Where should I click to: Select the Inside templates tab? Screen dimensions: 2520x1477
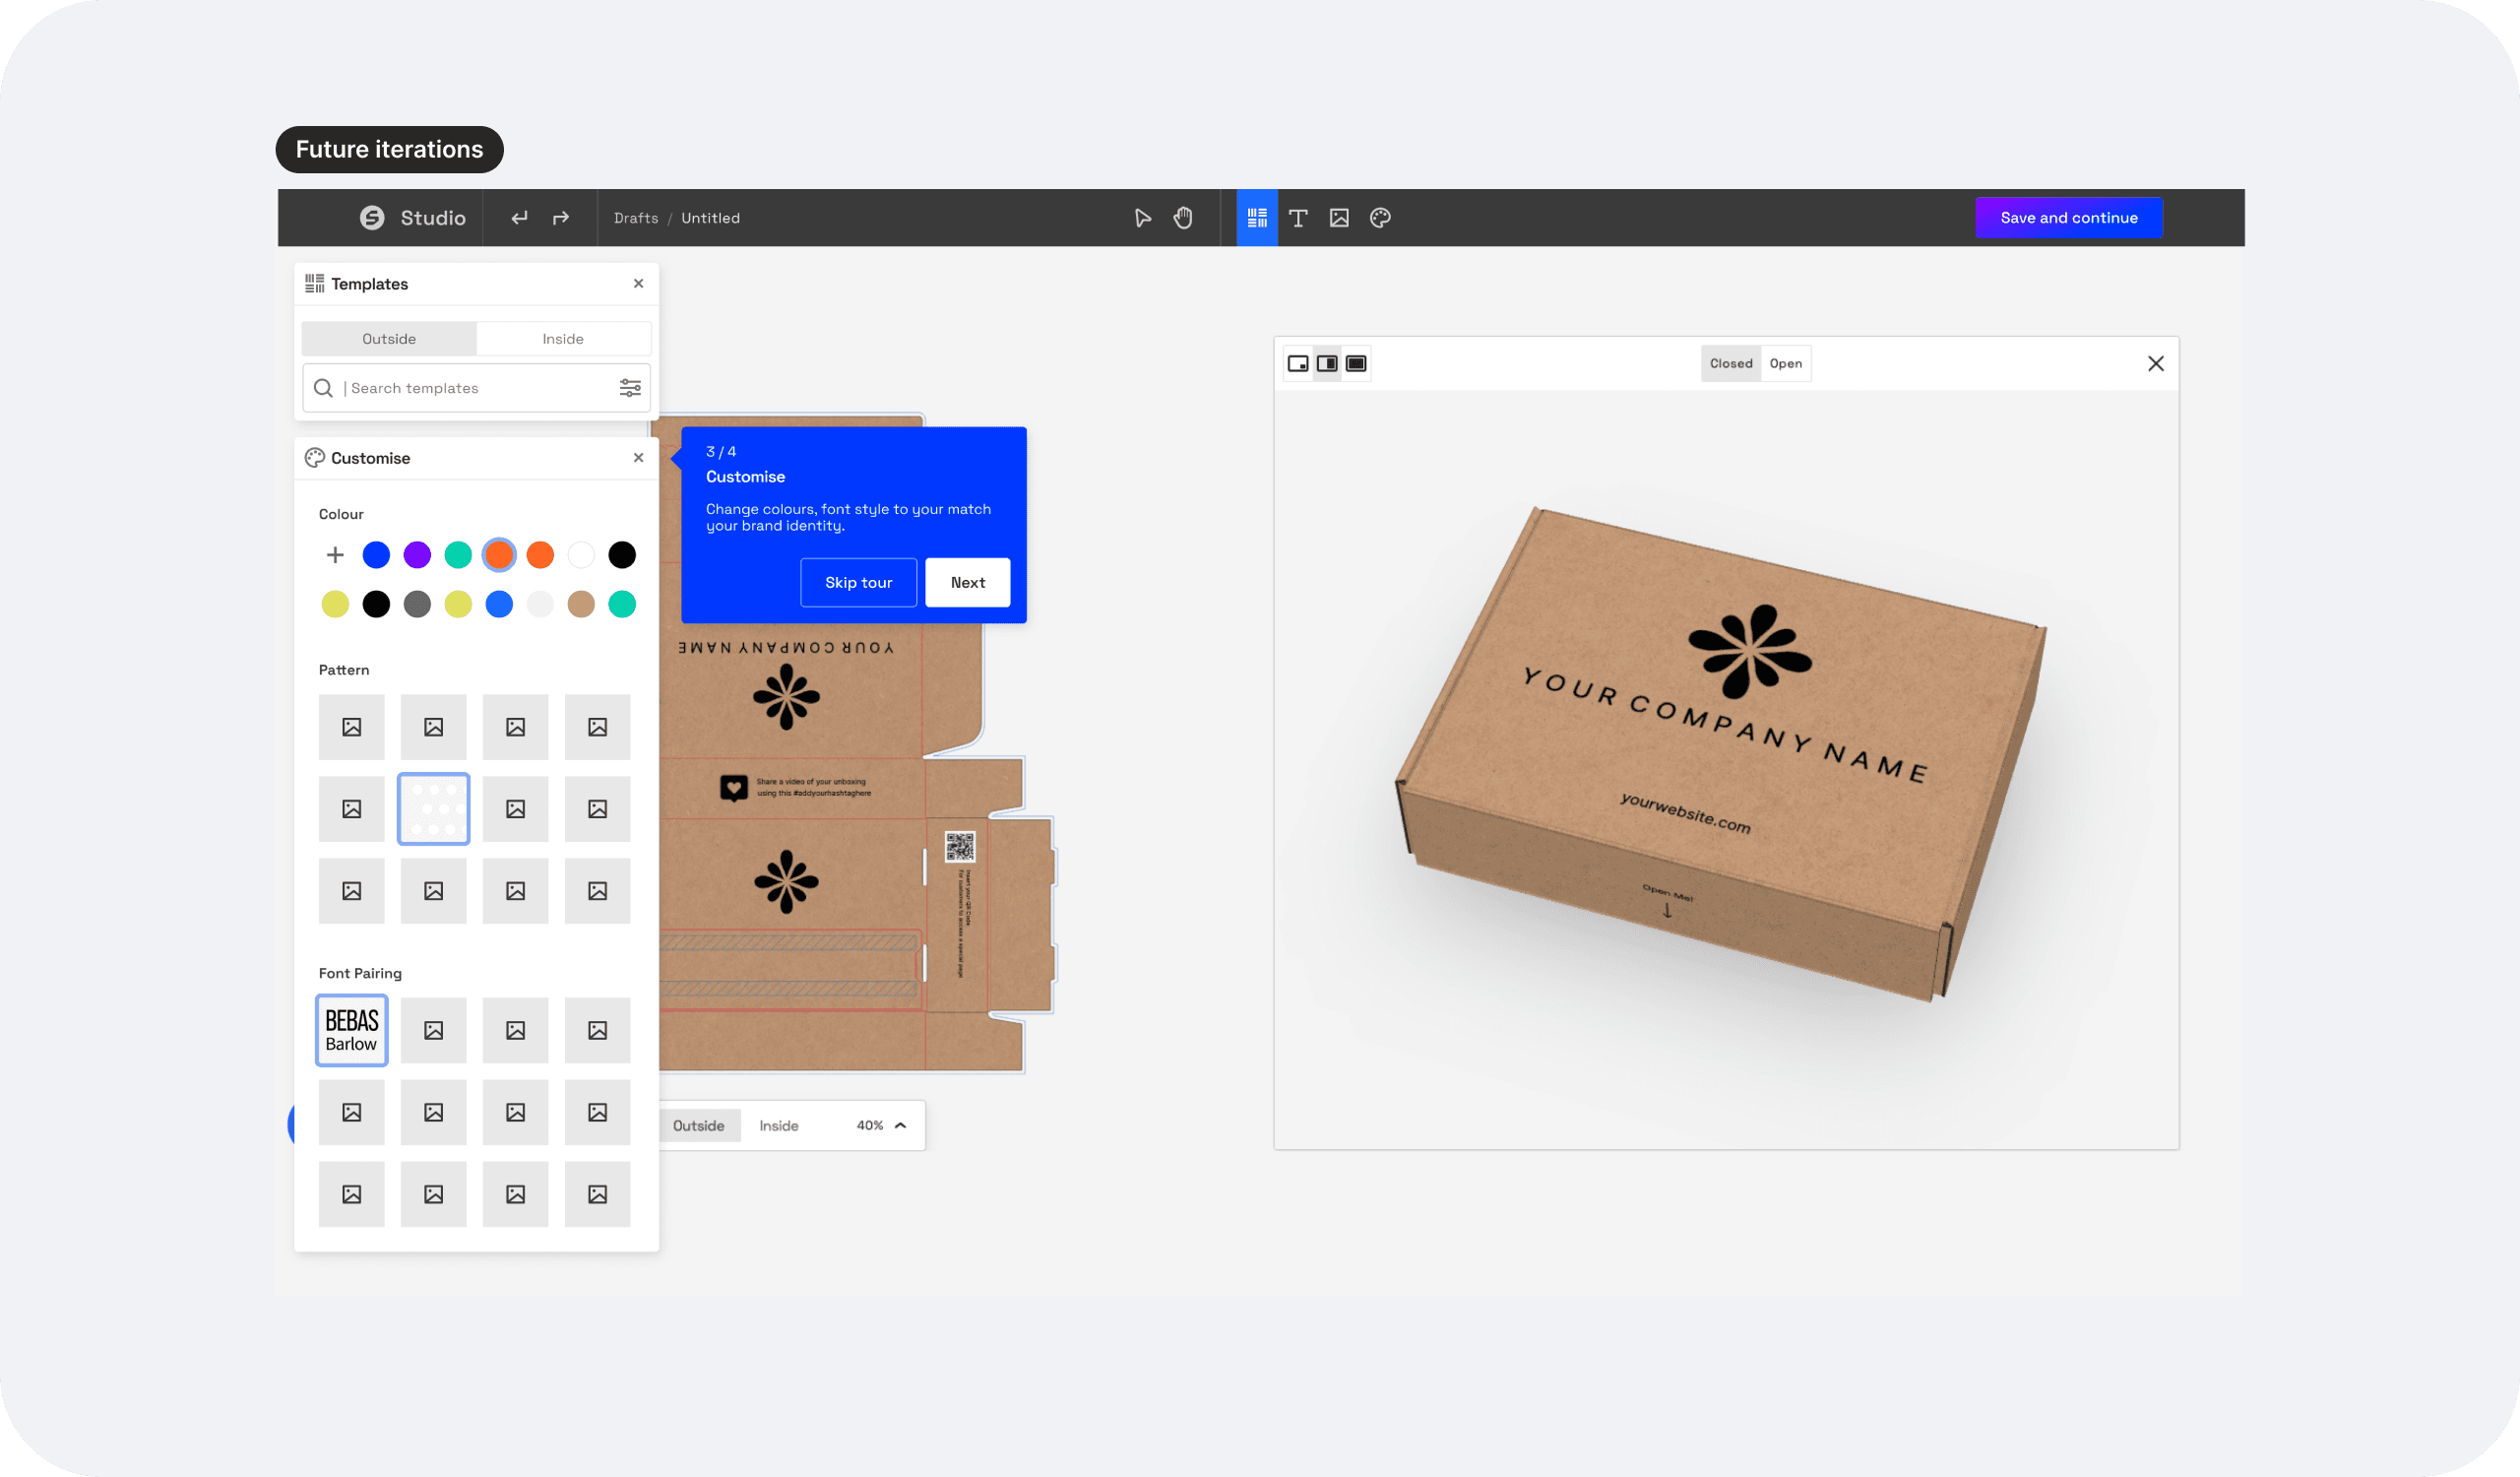coord(563,339)
